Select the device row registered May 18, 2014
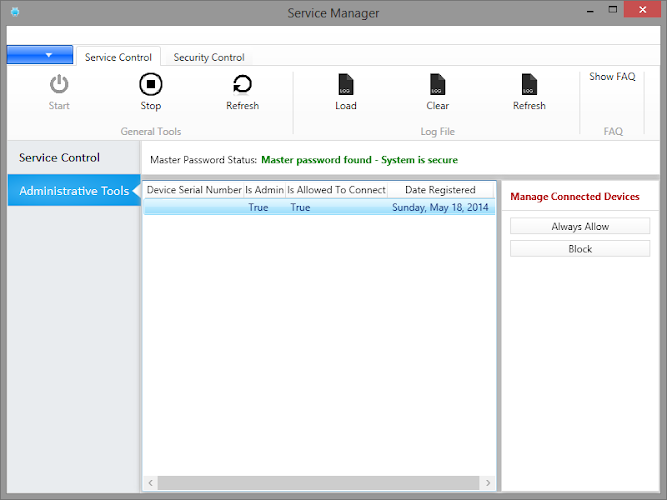 tap(319, 208)
